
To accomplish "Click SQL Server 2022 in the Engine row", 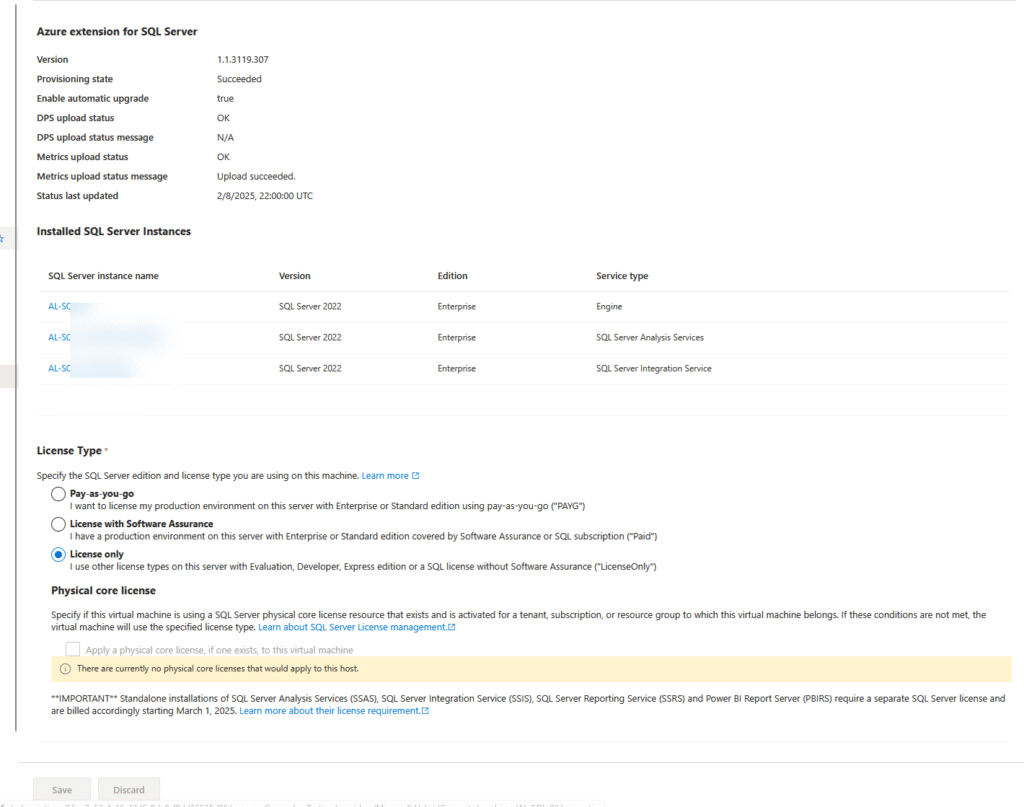I will 310,306.
